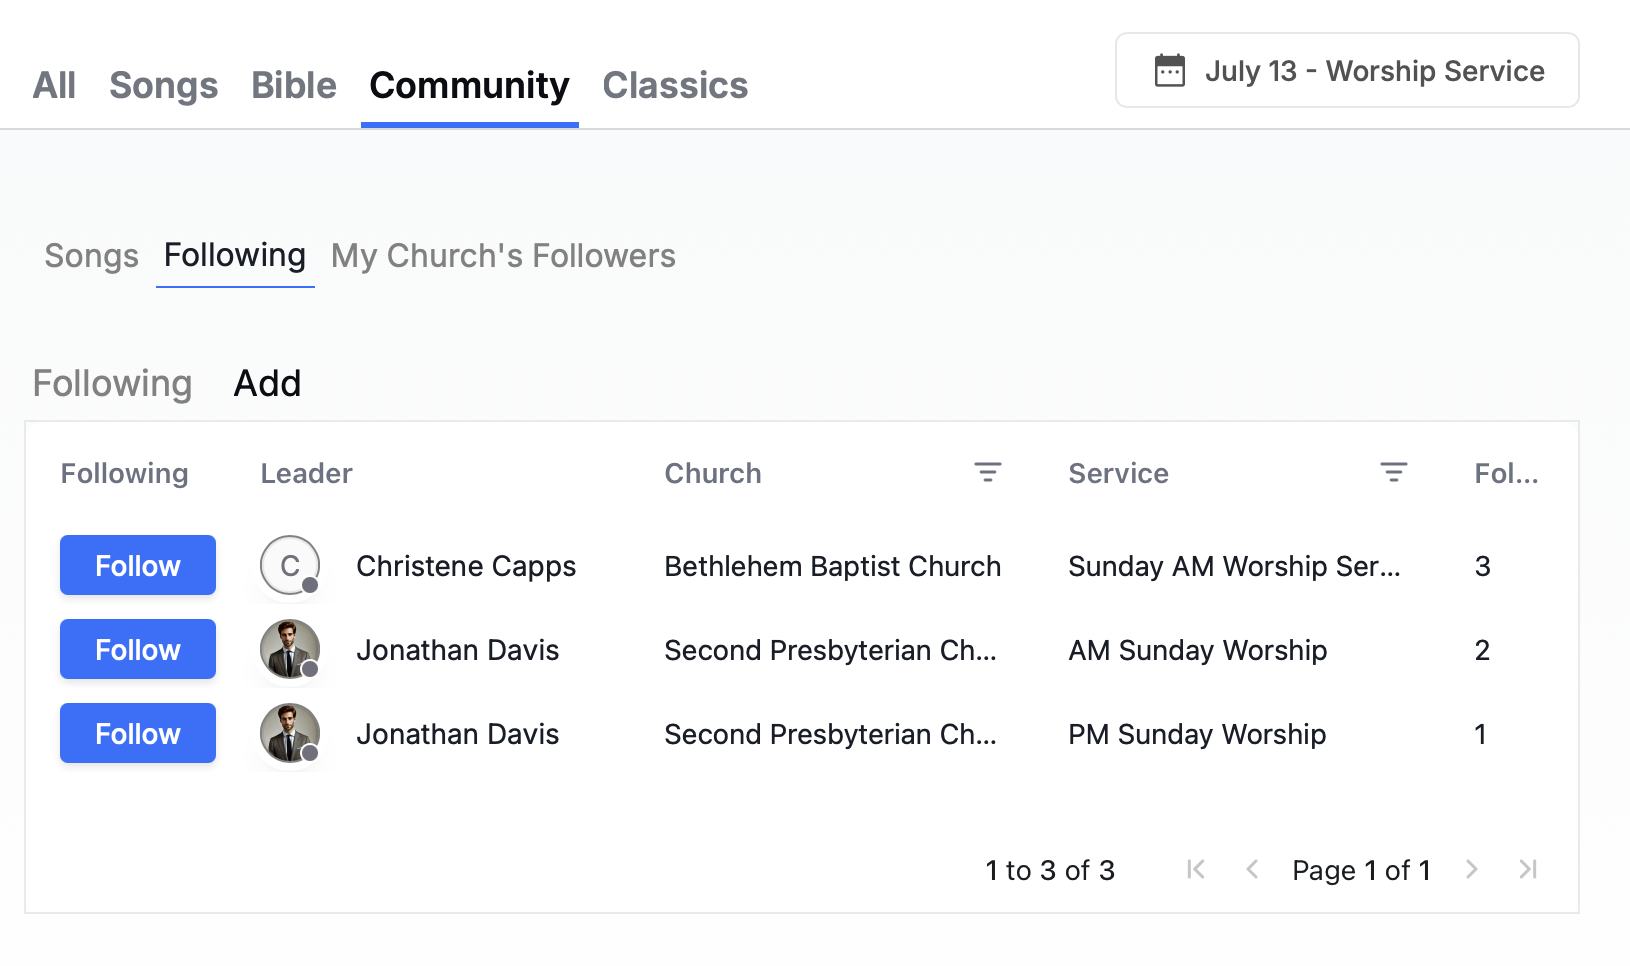This screenshot has width=1630, height=966.
Task: Click Jonathan Davis avatar for AM Sunday Worship
Action: [290, 650]
